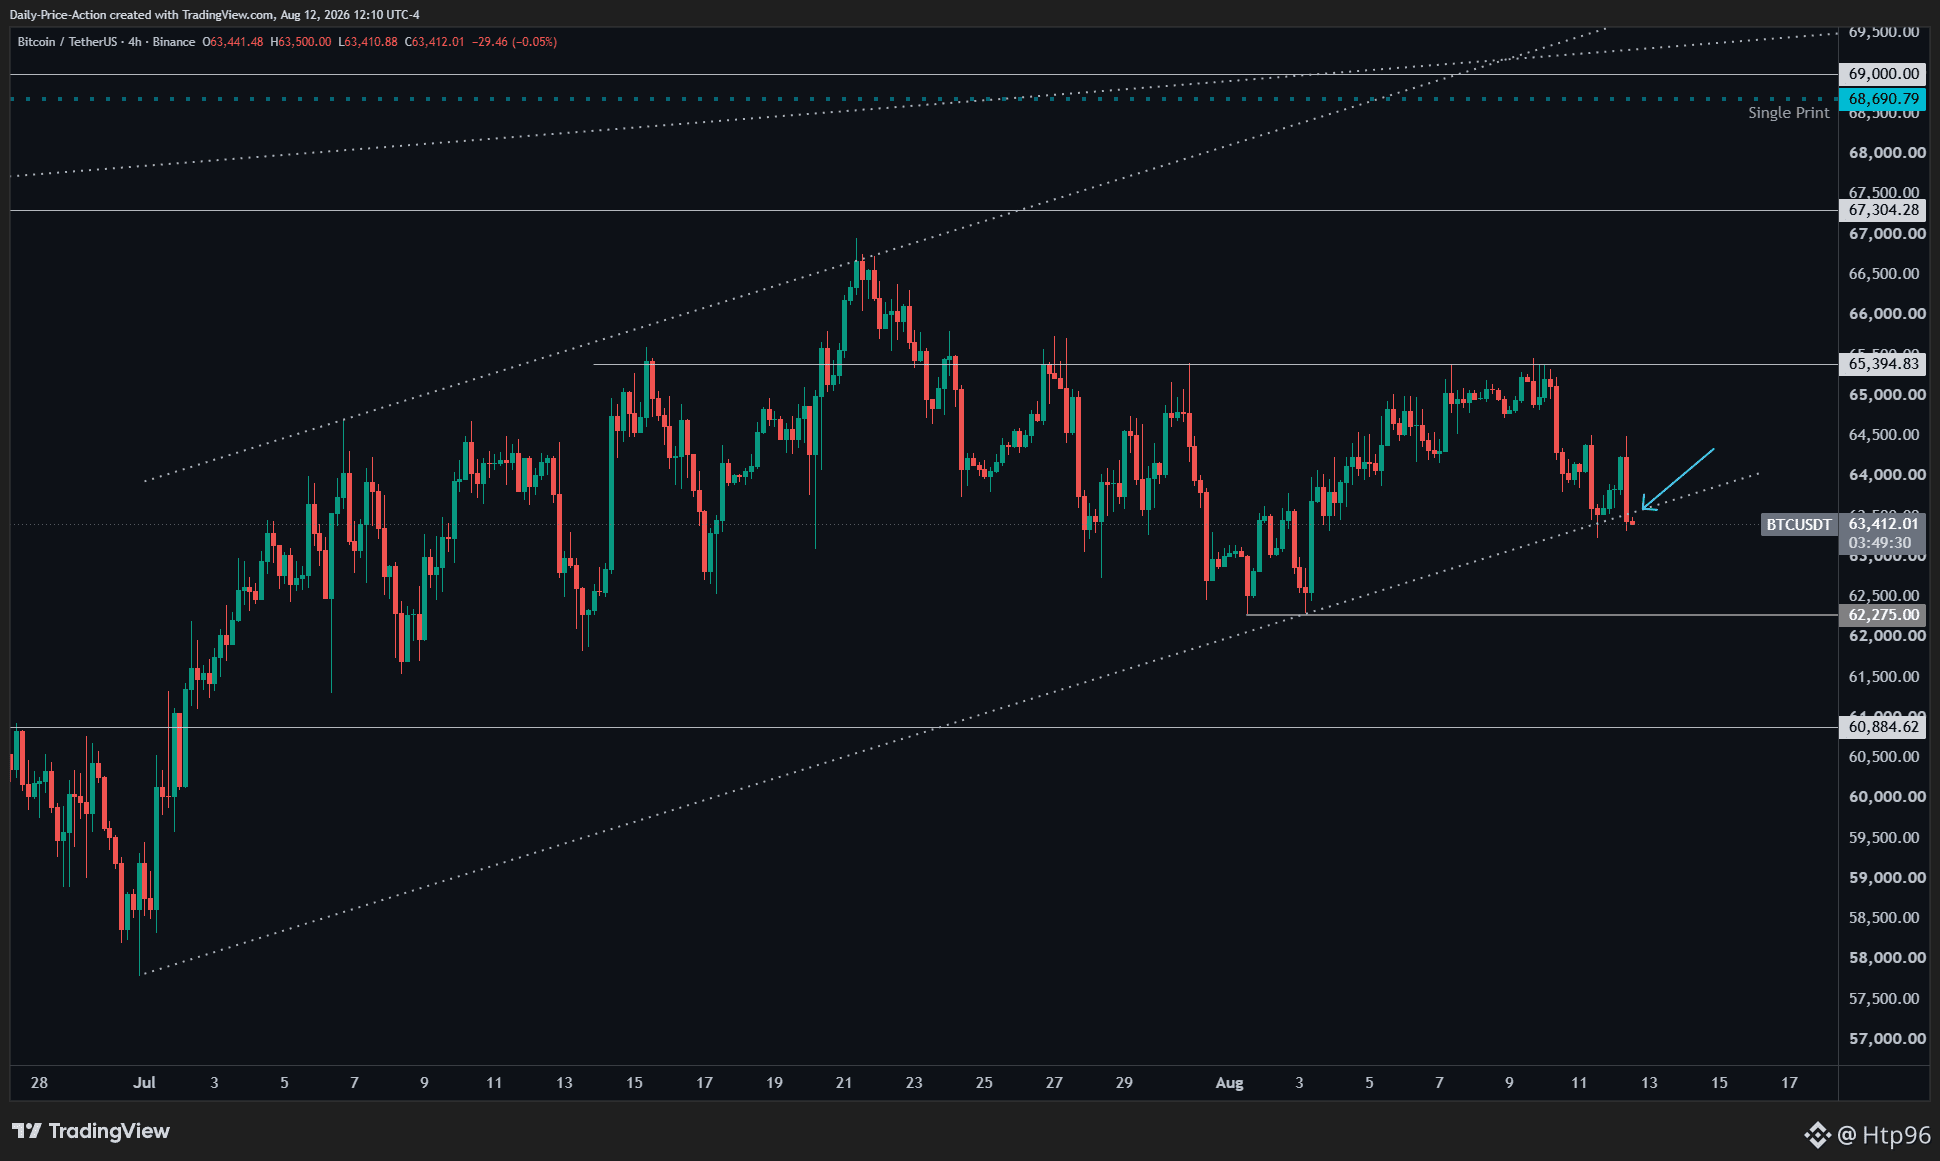Click the date 23 on the time axis
Screen dimensions: 1940x1161
point(914,1083)
